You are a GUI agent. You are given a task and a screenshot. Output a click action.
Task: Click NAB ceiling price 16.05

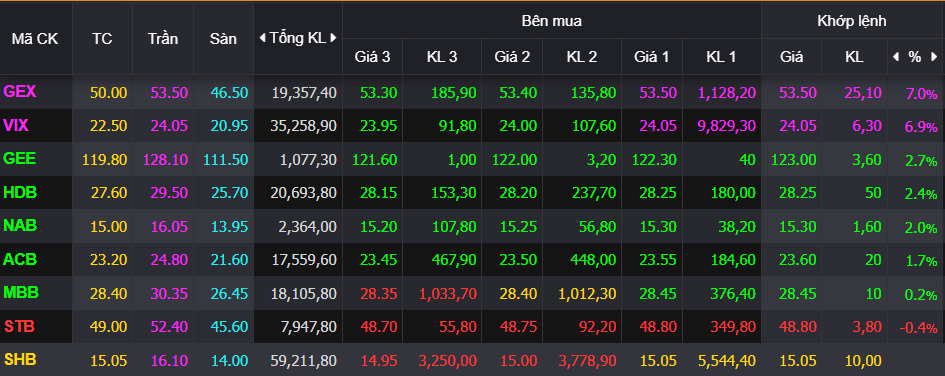[x=169, y=226]
